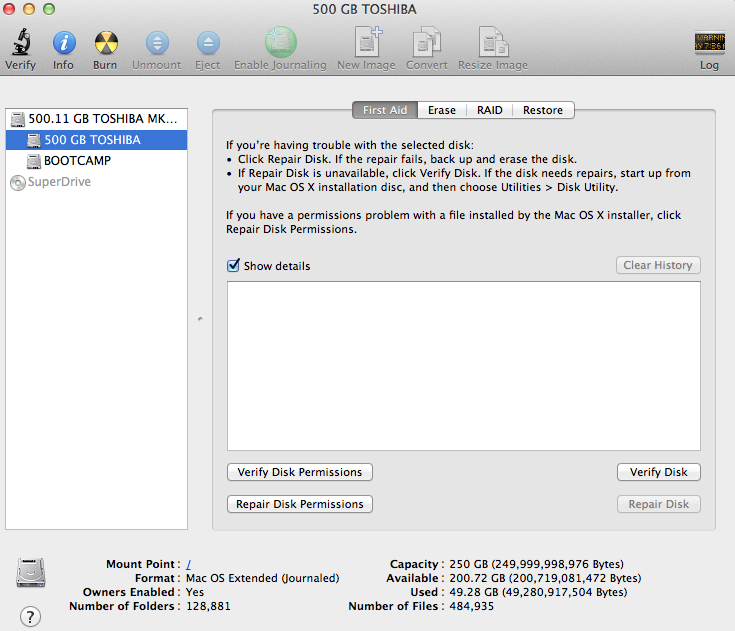Image resolution: width=735 pixels, height=631 pixels.
Task: Click the Capacity value 250 GB text
Action: click(x=536, y=564)
